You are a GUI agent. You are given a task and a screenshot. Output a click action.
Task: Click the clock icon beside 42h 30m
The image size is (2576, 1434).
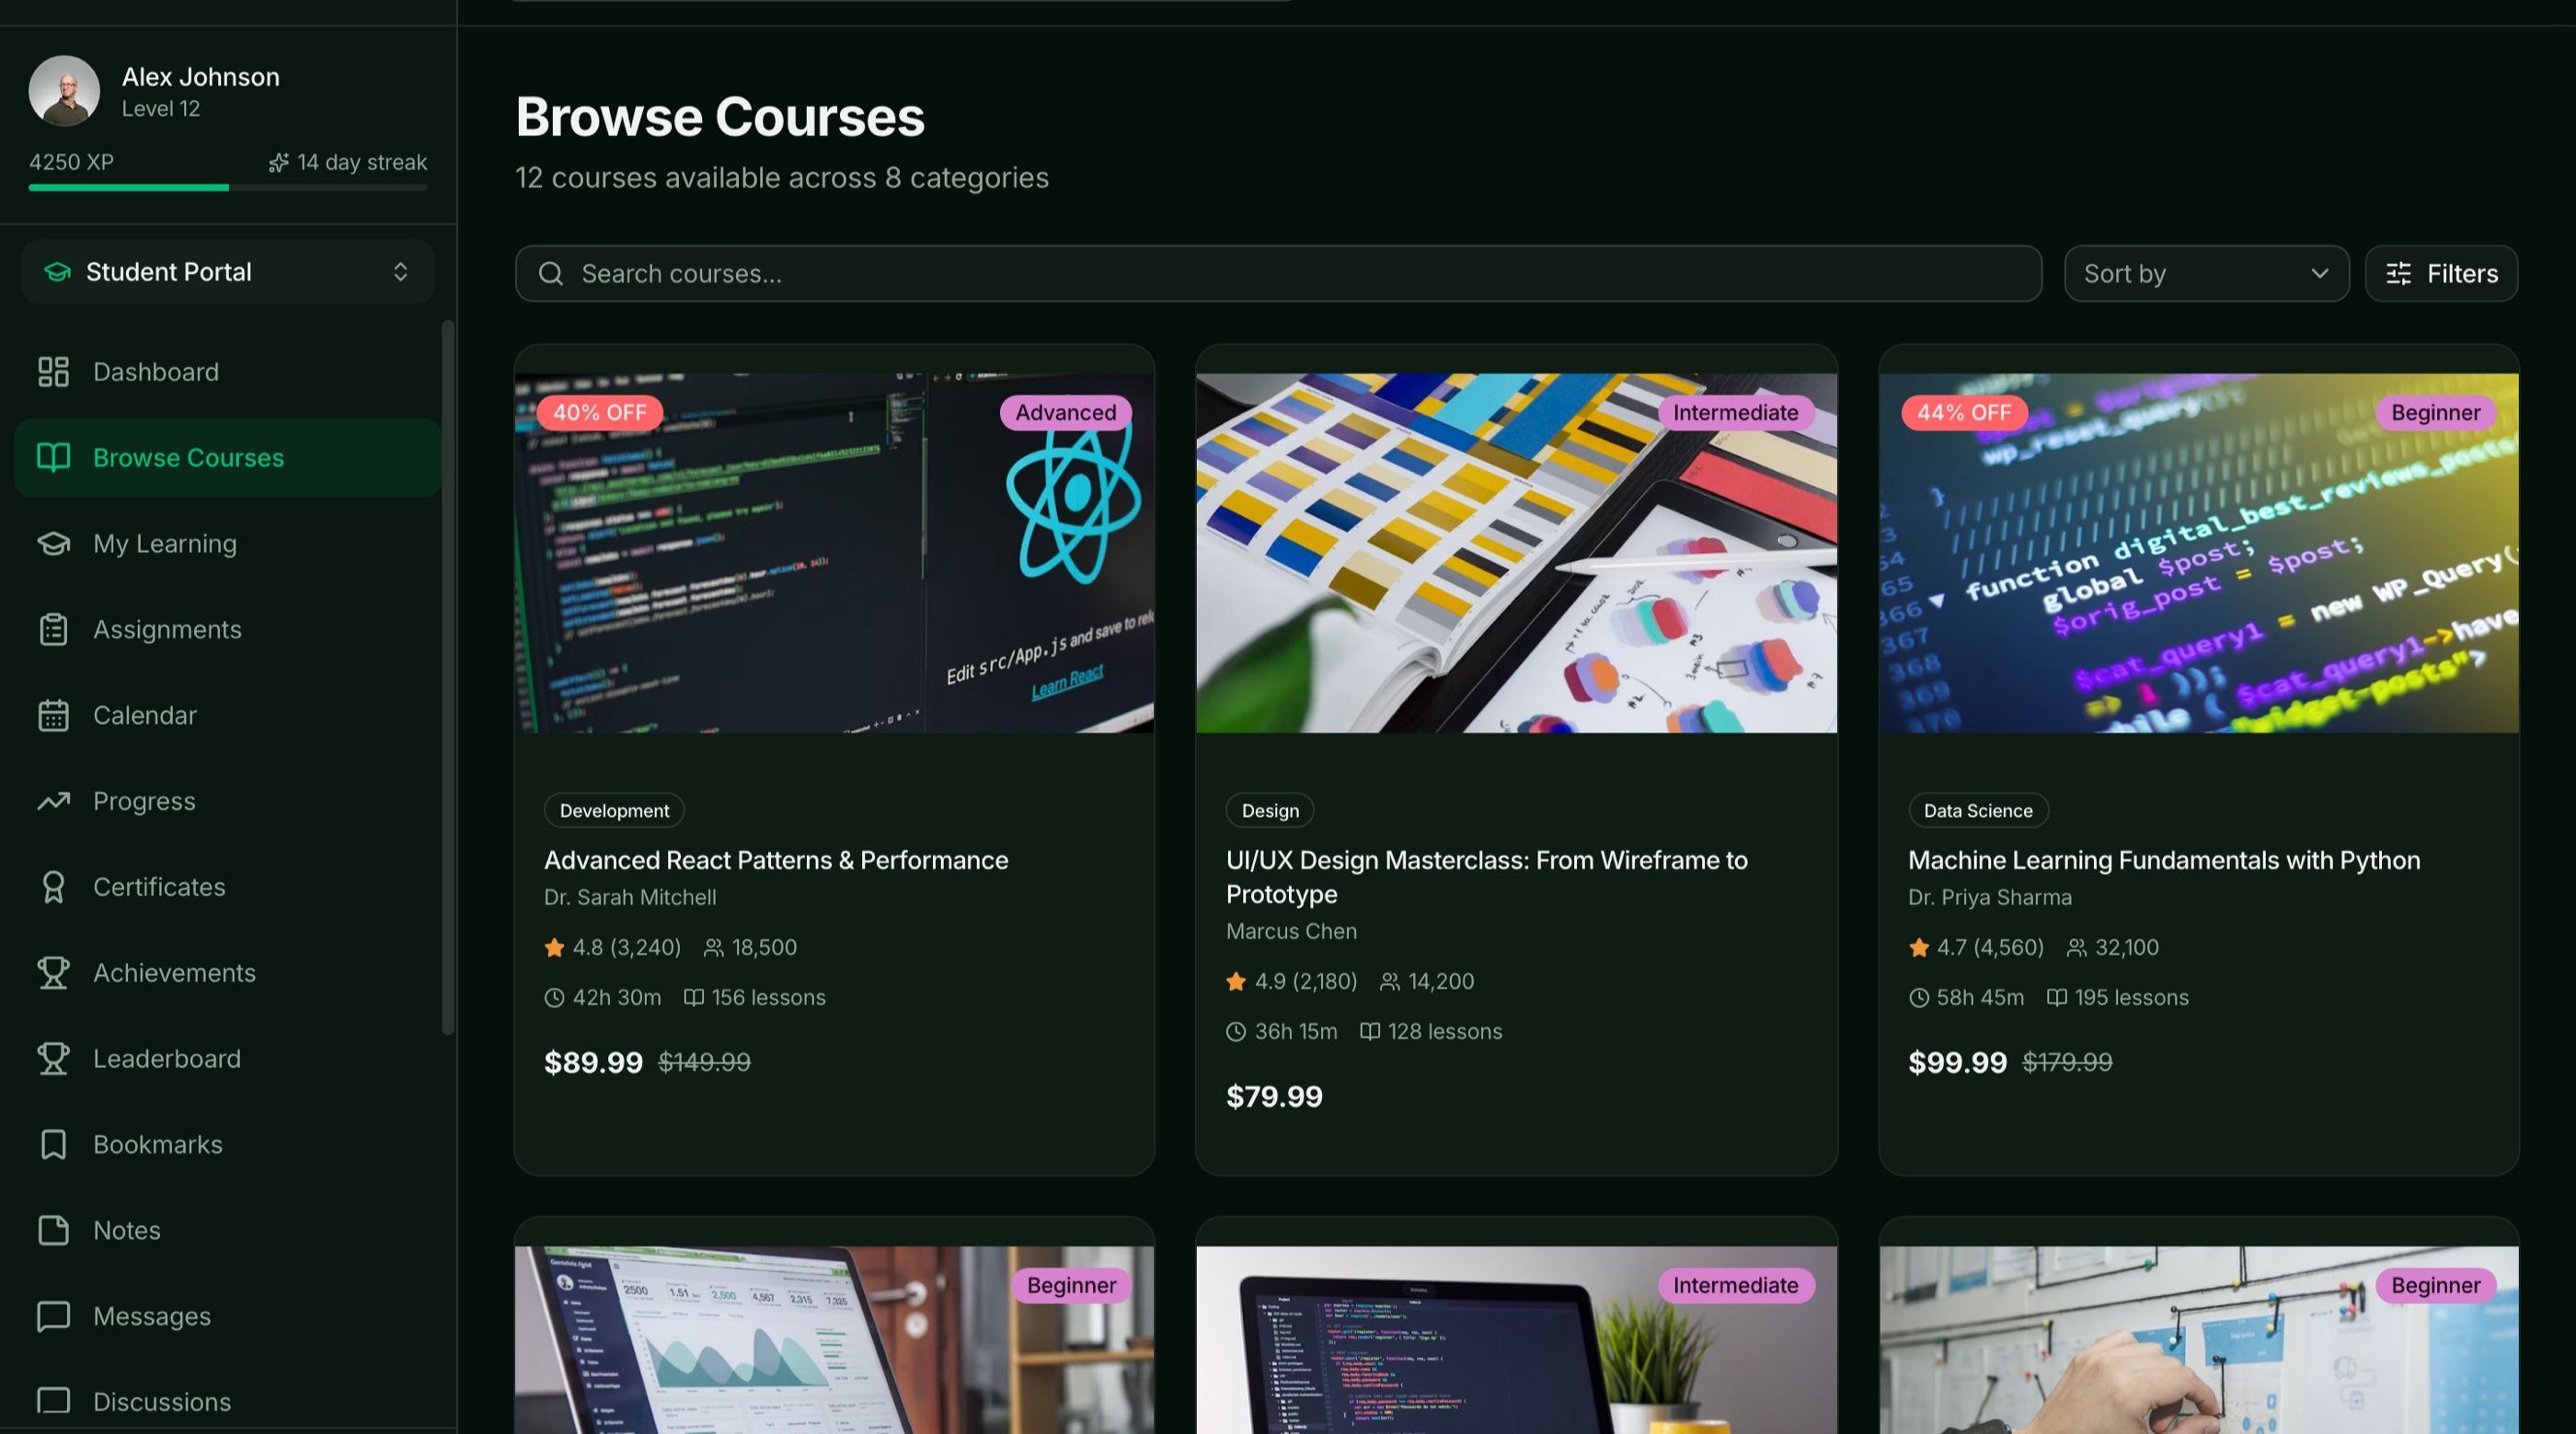554,998
